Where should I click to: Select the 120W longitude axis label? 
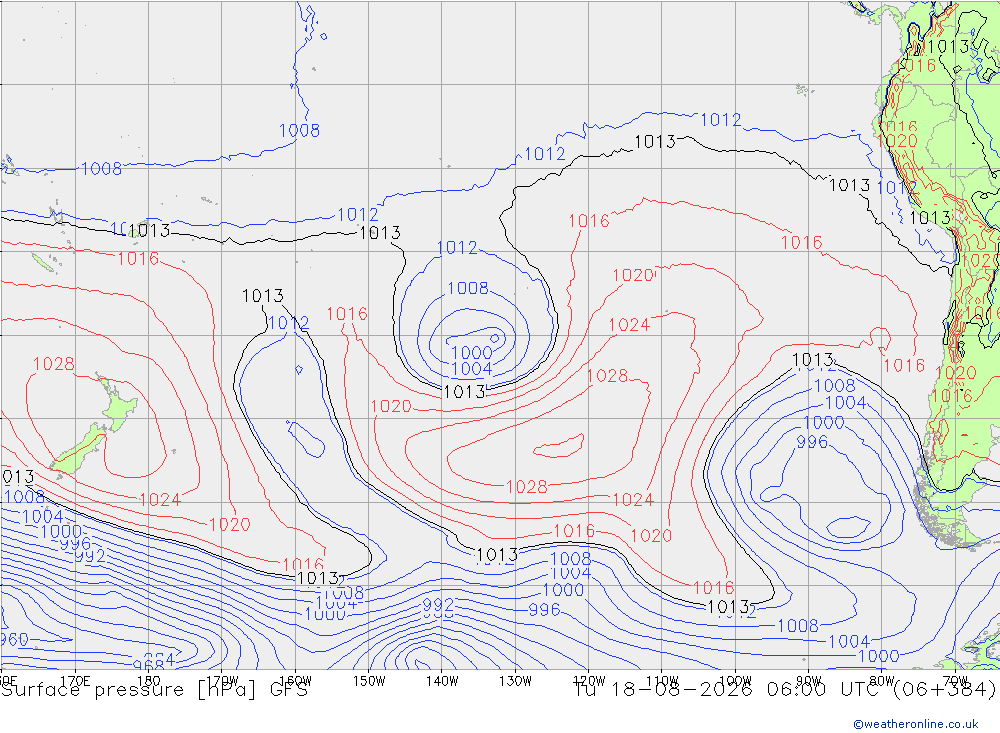[x=589, y=681]
